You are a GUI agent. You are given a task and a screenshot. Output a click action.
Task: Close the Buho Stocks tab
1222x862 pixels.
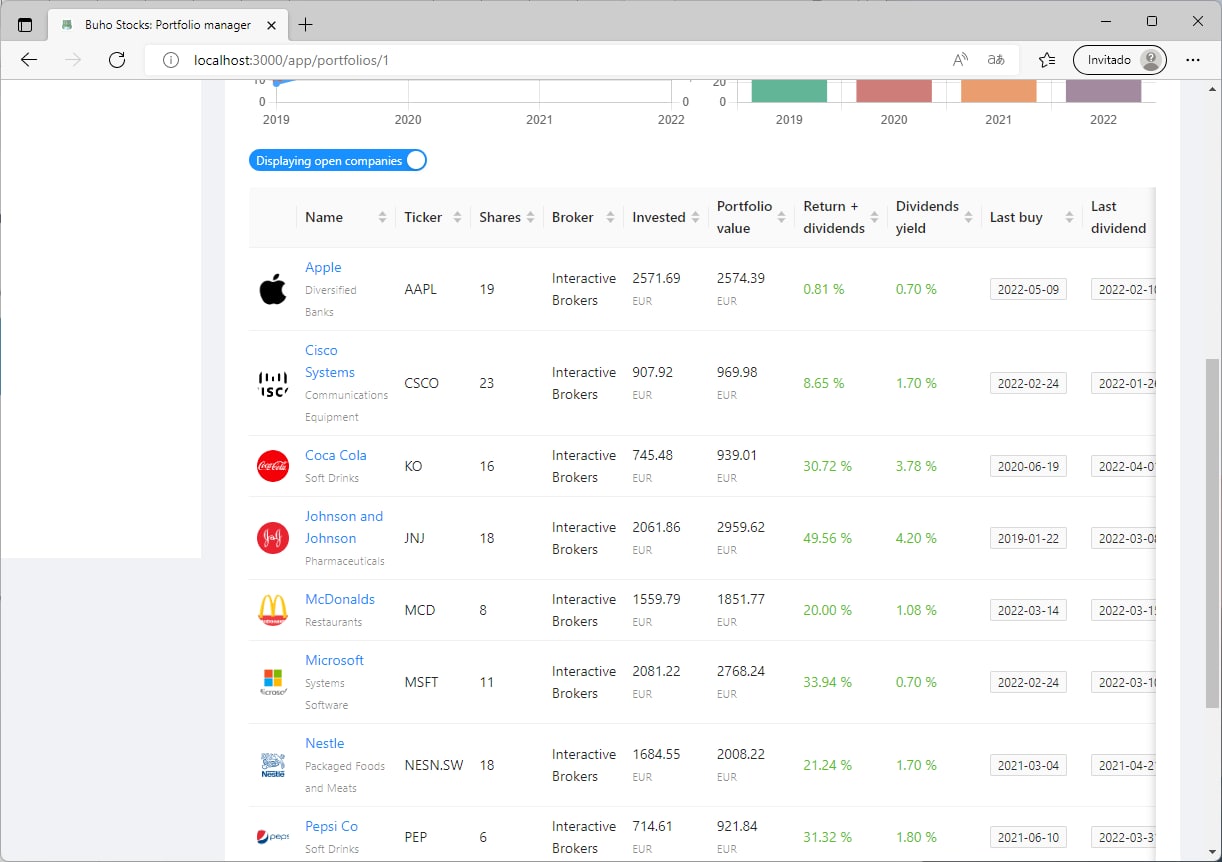point(273,24)
